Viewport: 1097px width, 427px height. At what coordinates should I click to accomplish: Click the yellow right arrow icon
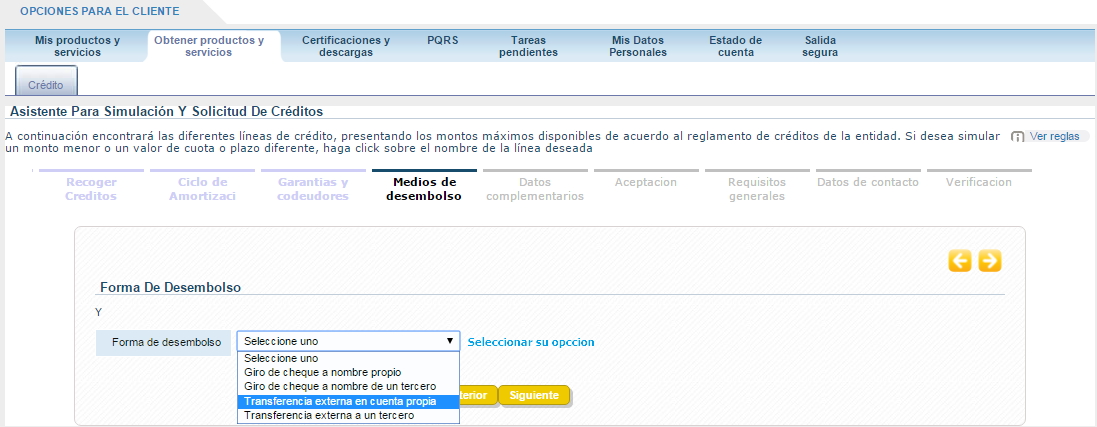990,261
